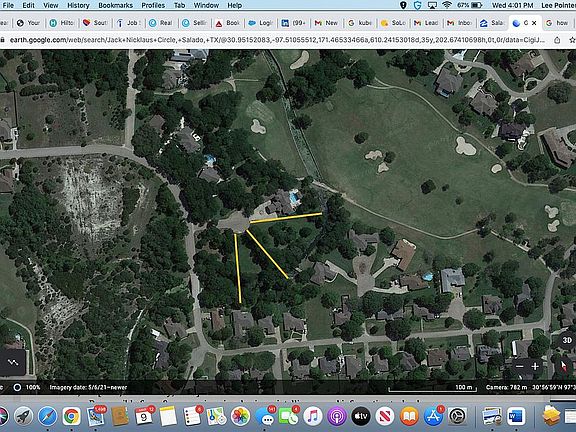Image resolution: width=576 pixels, height=432 pixels.
Task: Open Microsoft Word from the dock
Action: point(516,416)
